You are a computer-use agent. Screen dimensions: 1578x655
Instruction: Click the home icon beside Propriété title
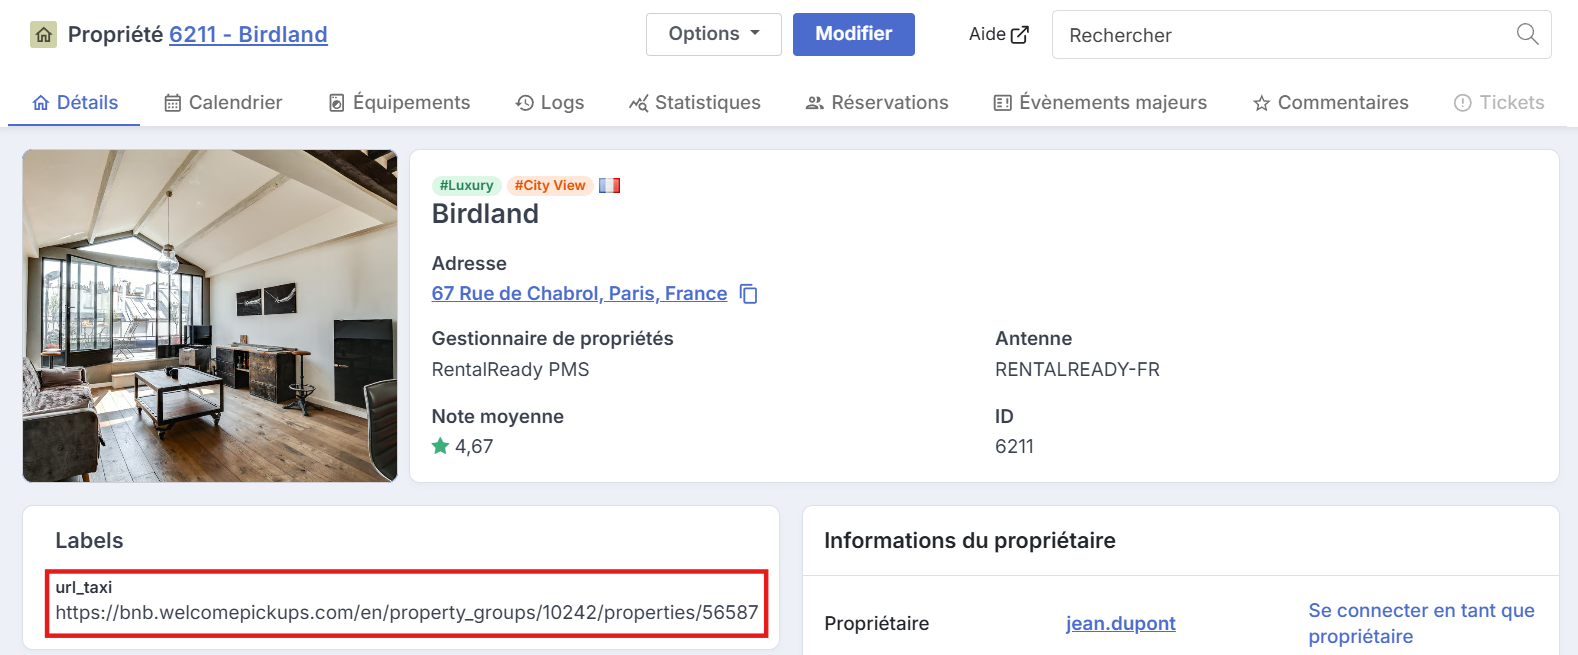[x=44, y=35]
